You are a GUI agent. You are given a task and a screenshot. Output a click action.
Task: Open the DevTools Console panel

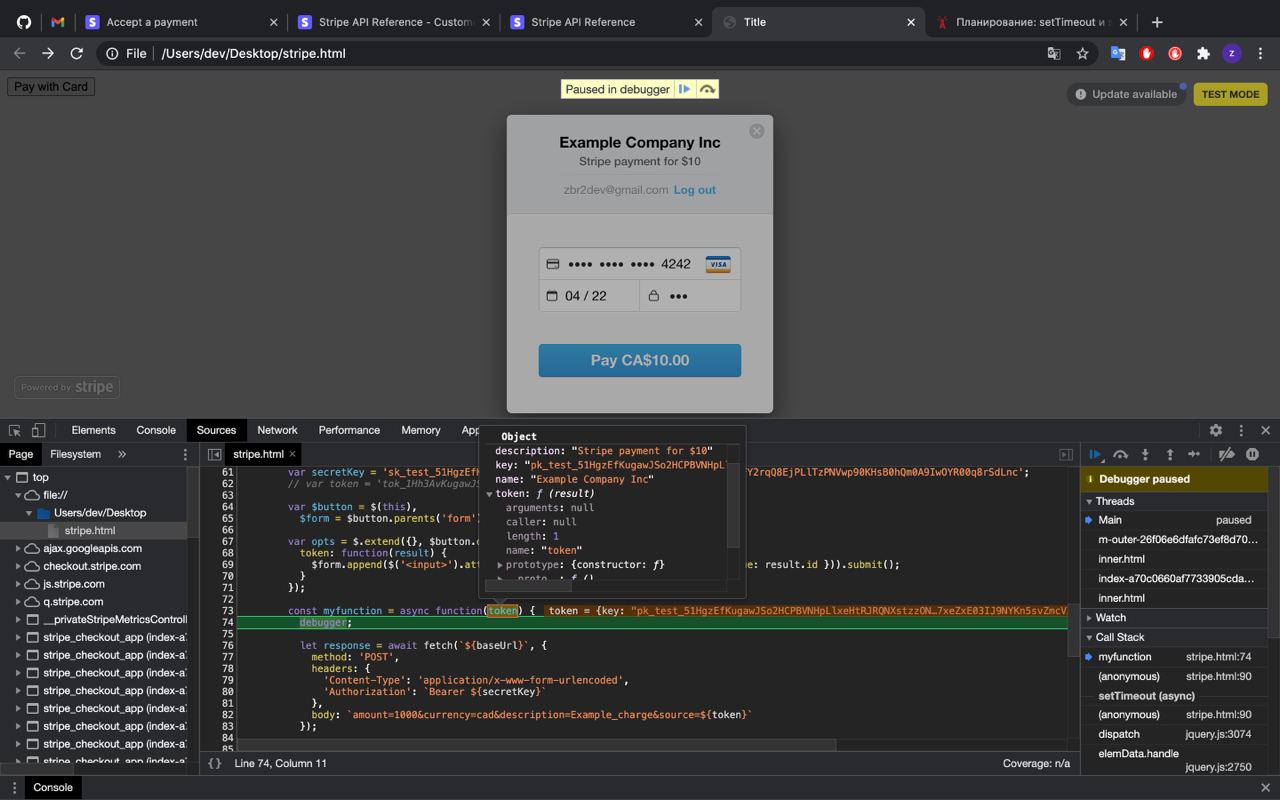point(156,430)
